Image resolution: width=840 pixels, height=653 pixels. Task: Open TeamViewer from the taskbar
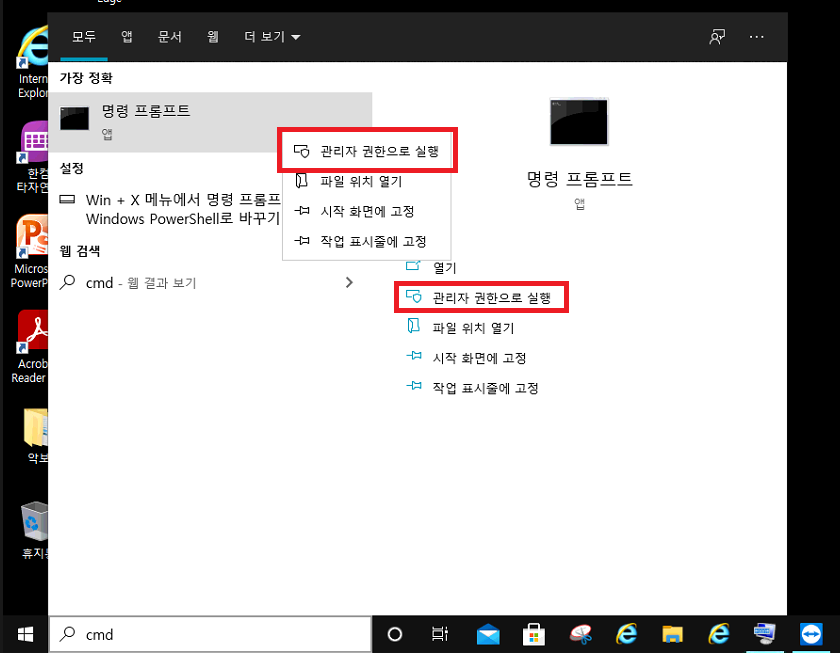point(811,634)
